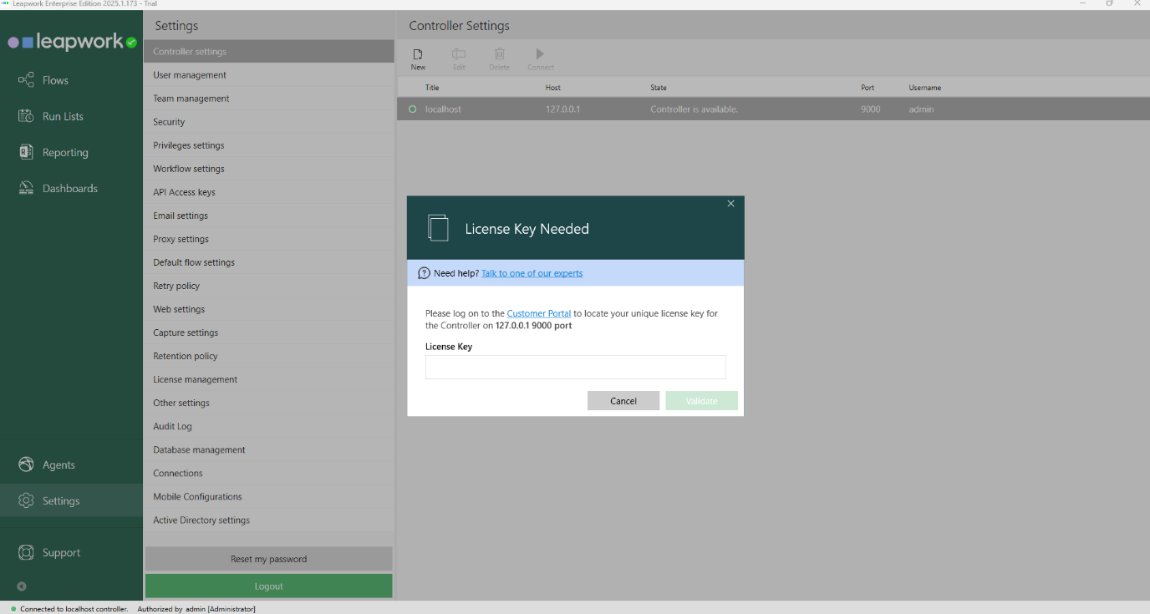Viewport: 1150px width, 614px height.
Task: Open Controller settings menu item
Action: coord(268,51)
